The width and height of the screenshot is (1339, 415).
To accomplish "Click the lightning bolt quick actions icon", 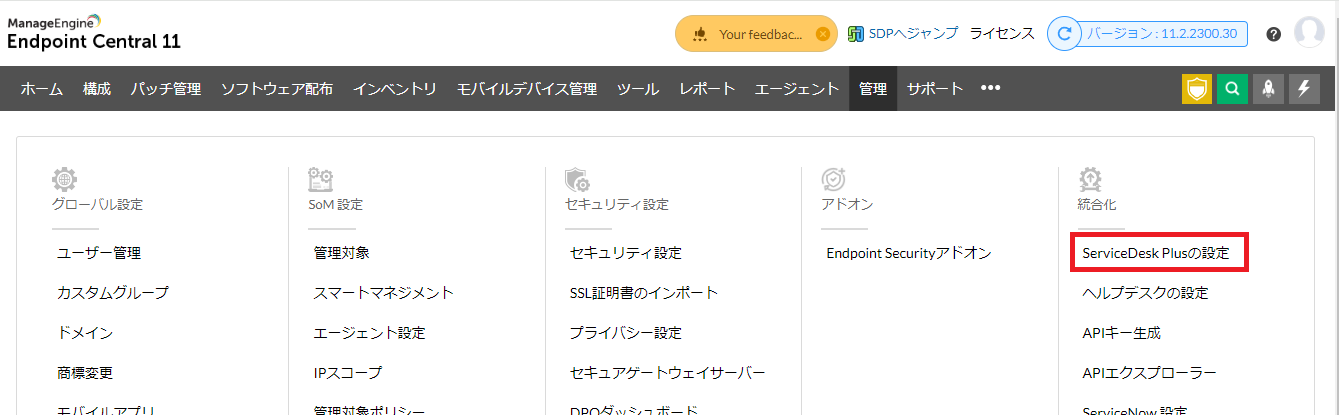I will coord(1304,89).
